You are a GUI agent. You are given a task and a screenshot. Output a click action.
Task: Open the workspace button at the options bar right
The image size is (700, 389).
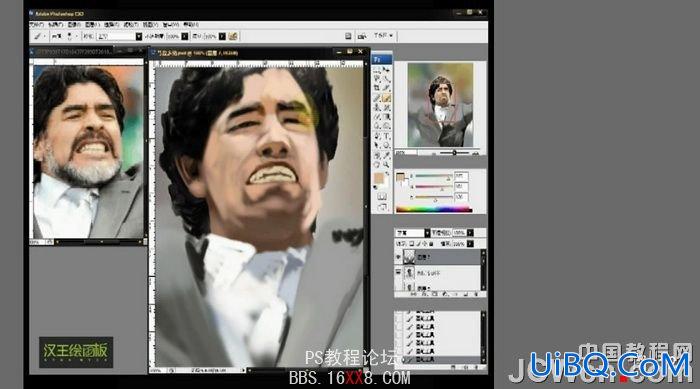click(x=383, y=35)
